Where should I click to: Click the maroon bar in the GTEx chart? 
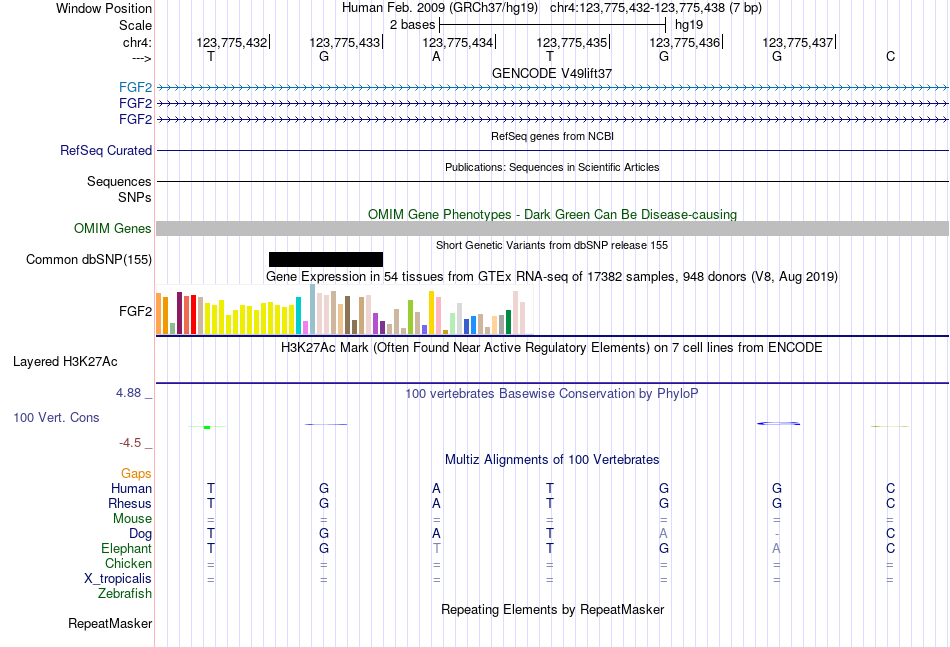pyautogui.click(x=179, y=313)
